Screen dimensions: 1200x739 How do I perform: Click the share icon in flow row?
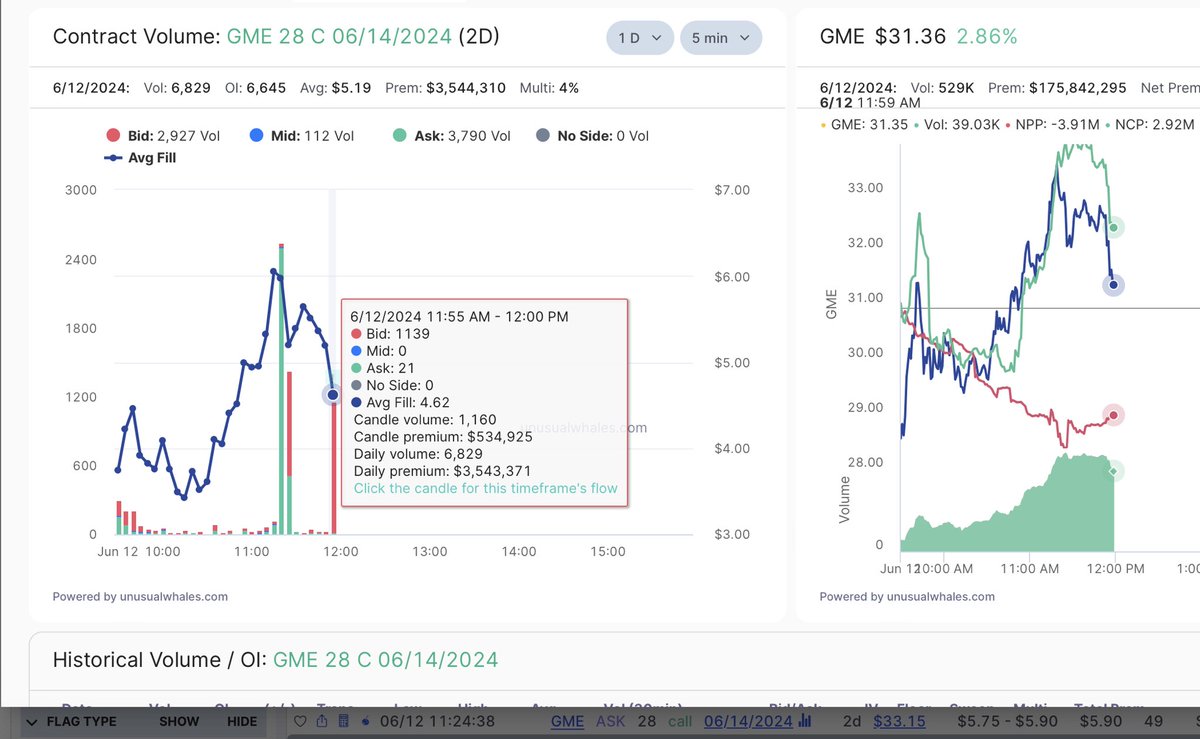coord(322,721)
